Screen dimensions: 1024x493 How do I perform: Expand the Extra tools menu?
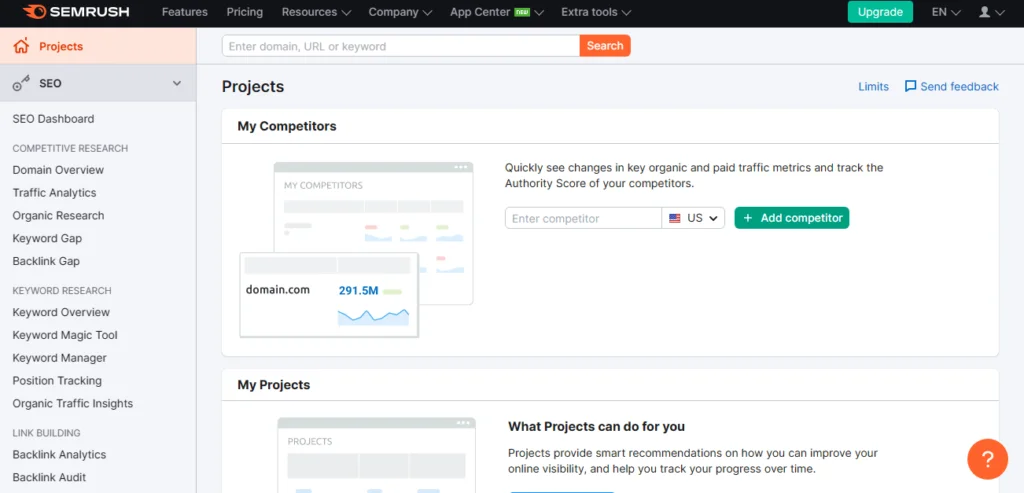[x=596, y=12]
